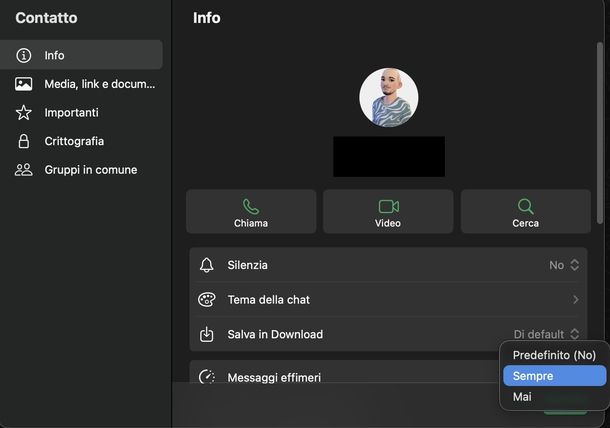This screenshot has width=610, height=428.
Task: Click the palette icon for chat theme
Action: click(x=207, y=300)
